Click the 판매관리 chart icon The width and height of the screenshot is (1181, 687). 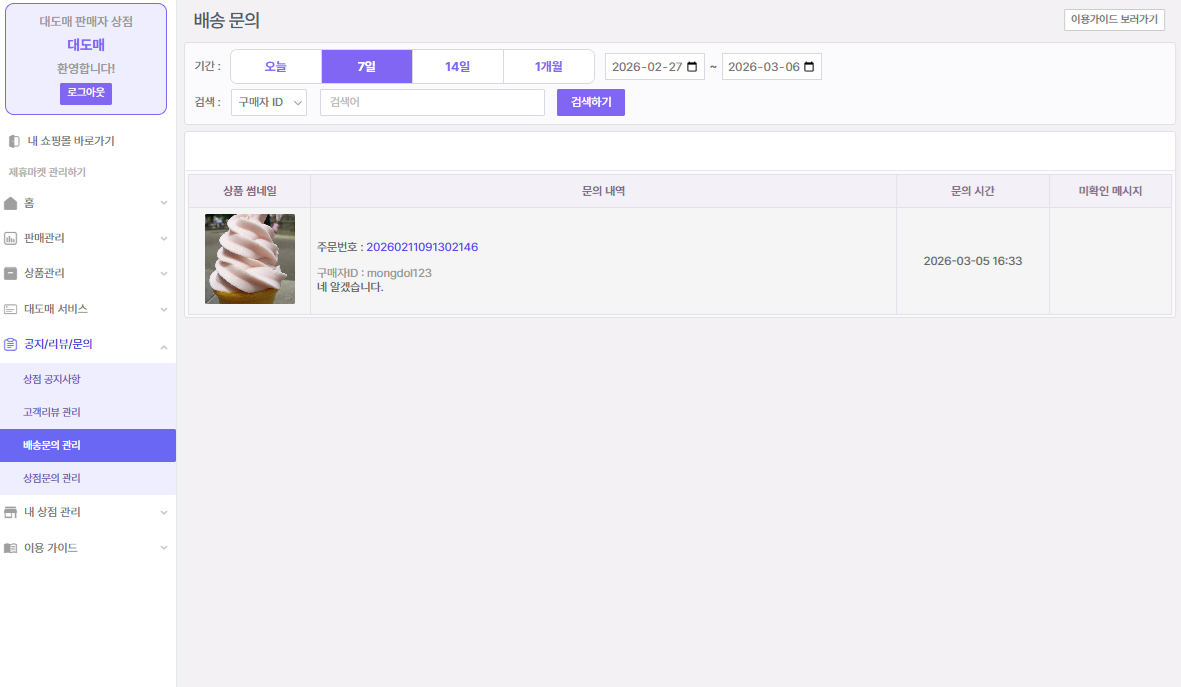(x=11, y=238)
